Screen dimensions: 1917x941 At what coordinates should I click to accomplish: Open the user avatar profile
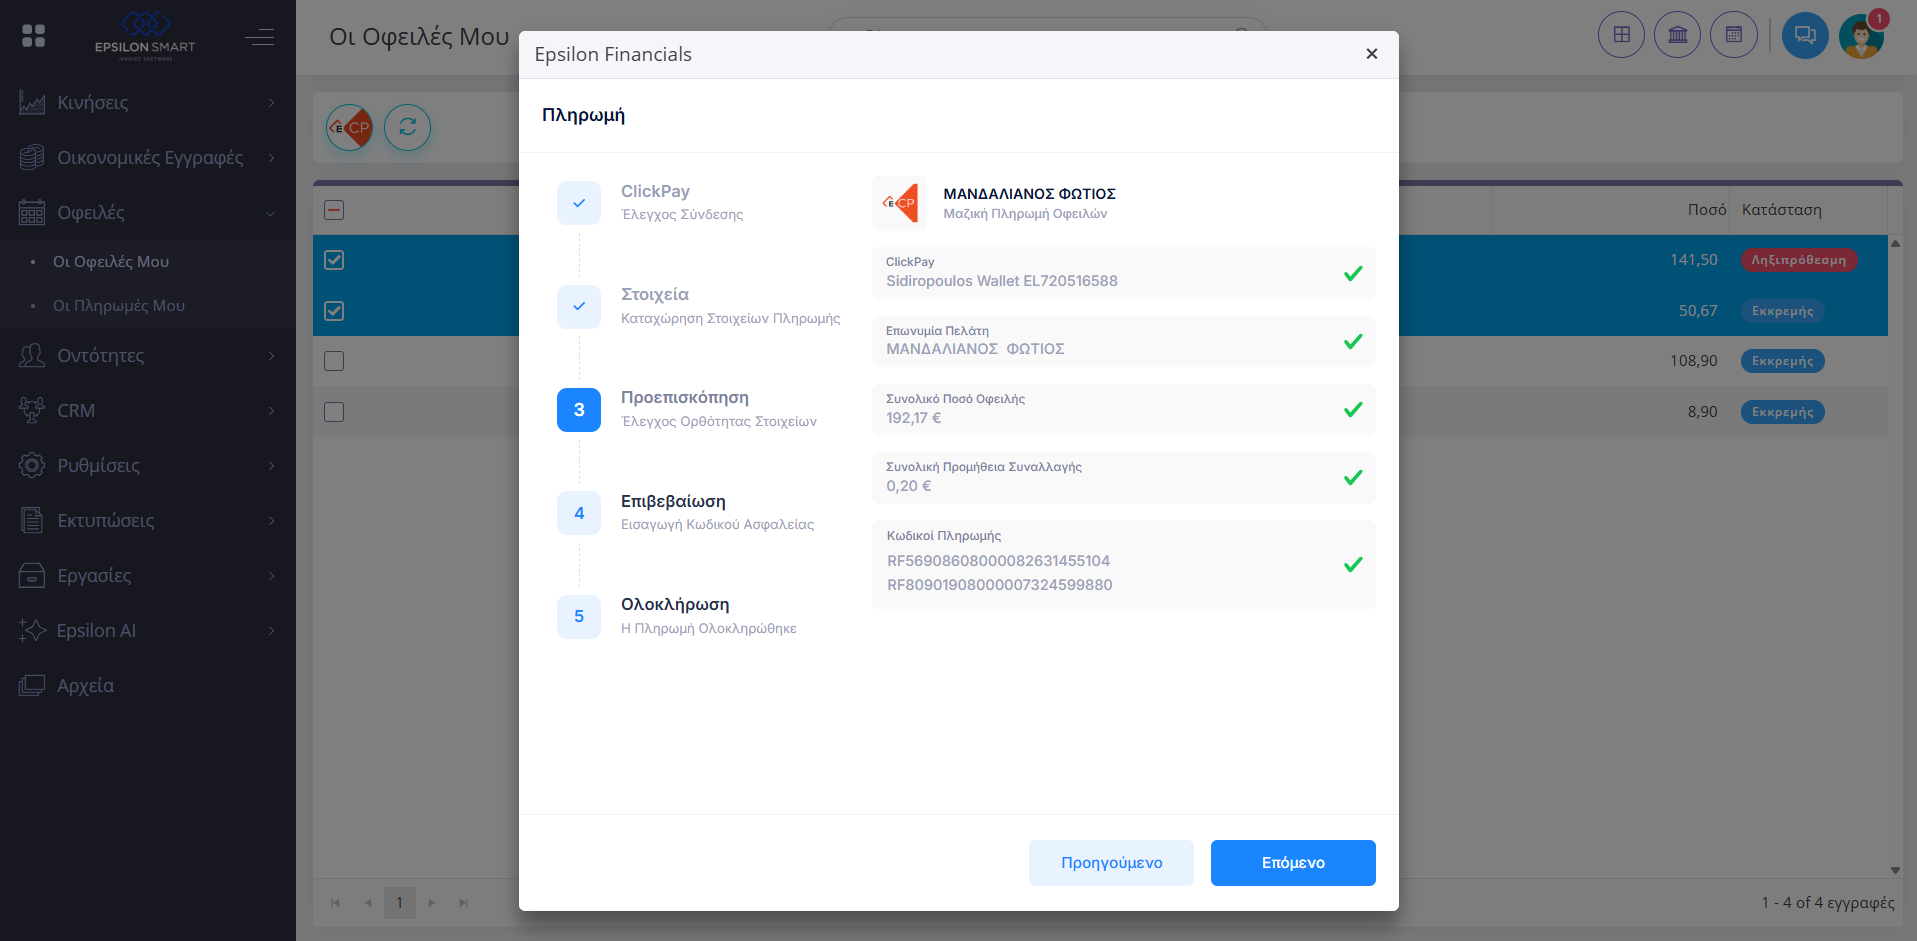(1862, 35)
